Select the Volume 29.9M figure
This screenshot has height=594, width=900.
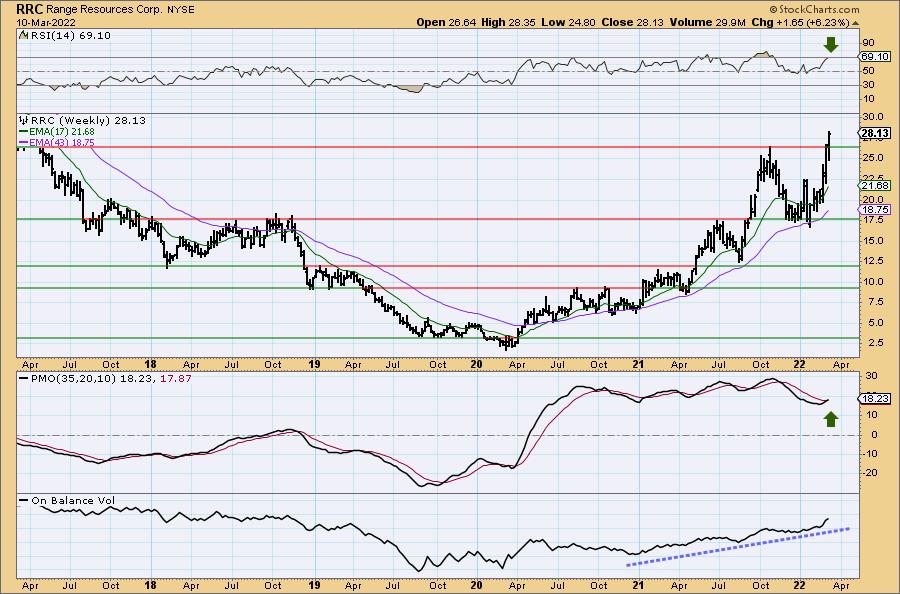click(x=707, y=22)
